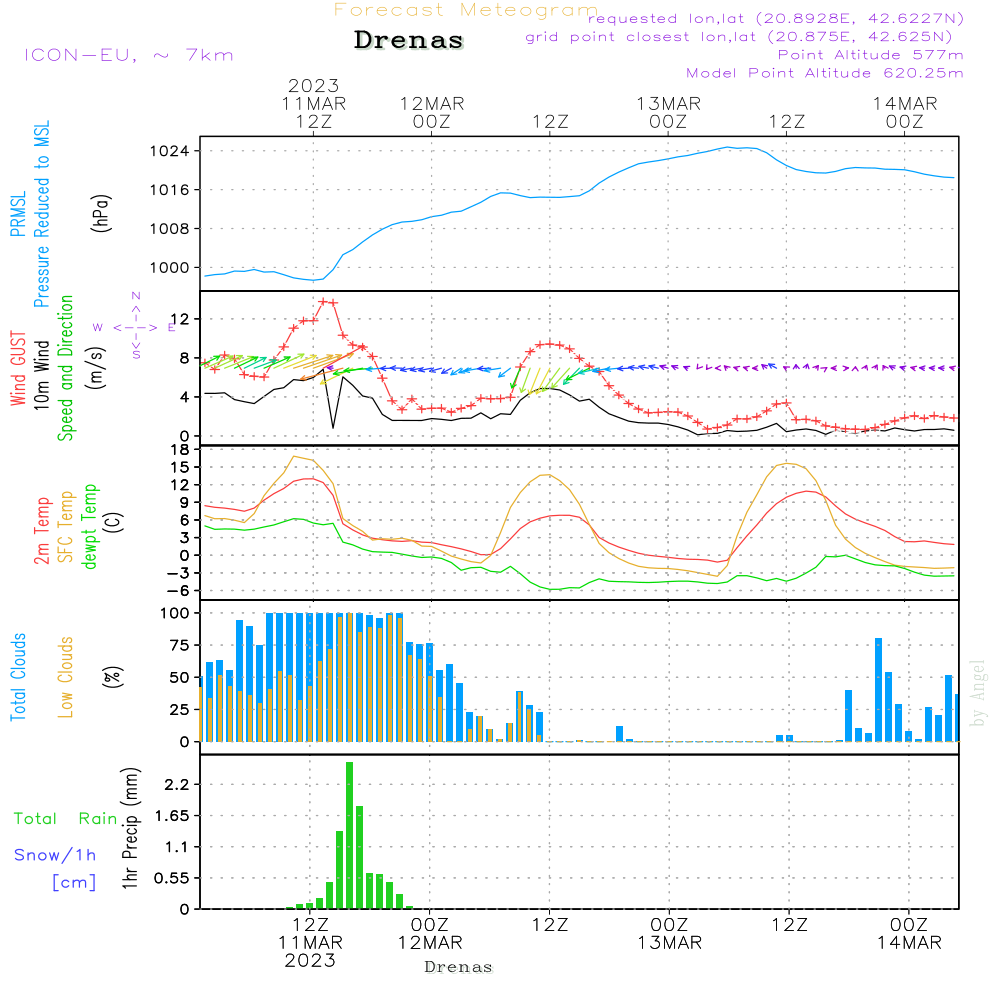Click the N/S/W/E compass direction legend
Screen dimensions: 1000x1000
[136, 327]
